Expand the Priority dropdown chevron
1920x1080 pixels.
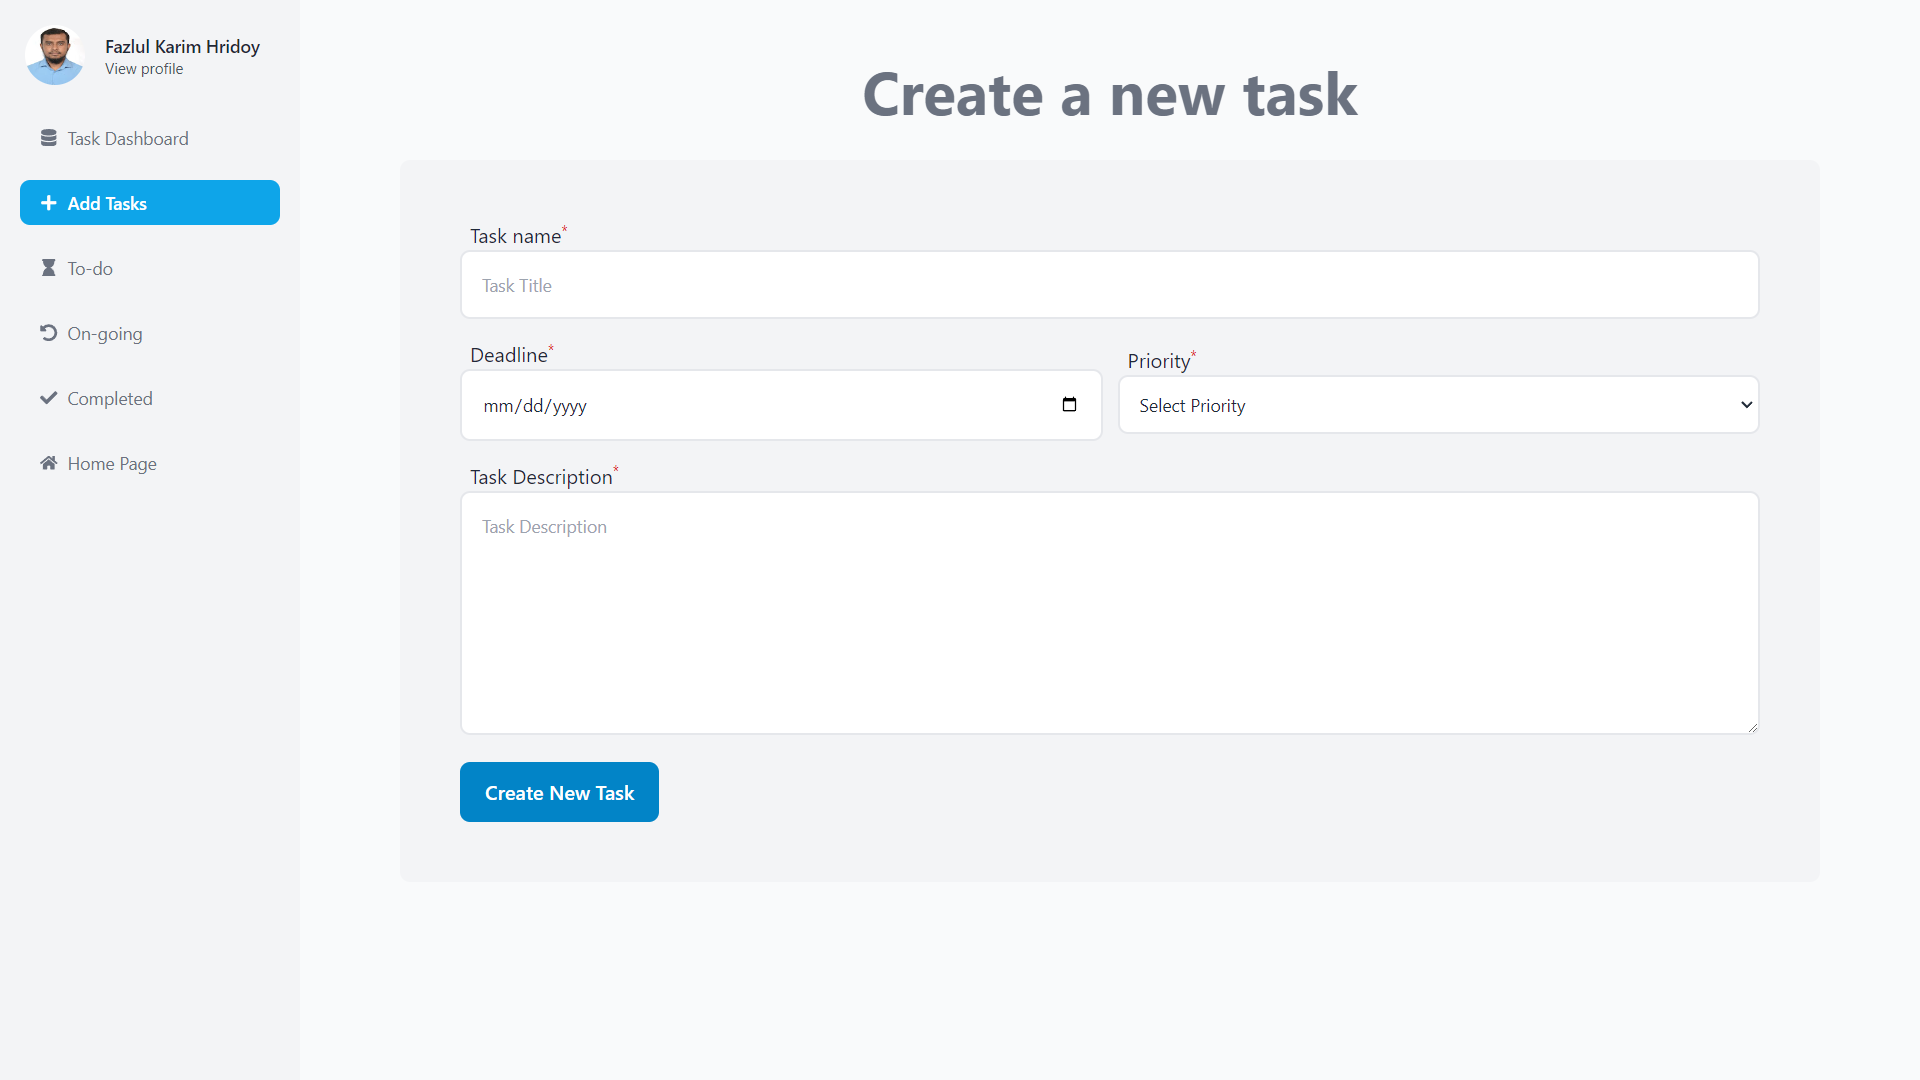pyautogui.click(x=1746, y=404)
